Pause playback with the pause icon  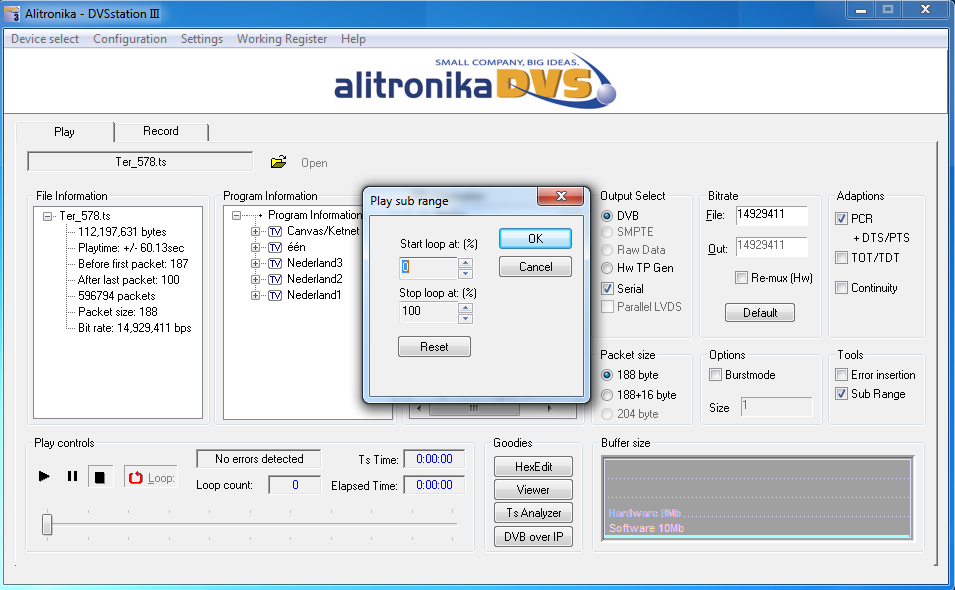[72, 477]
